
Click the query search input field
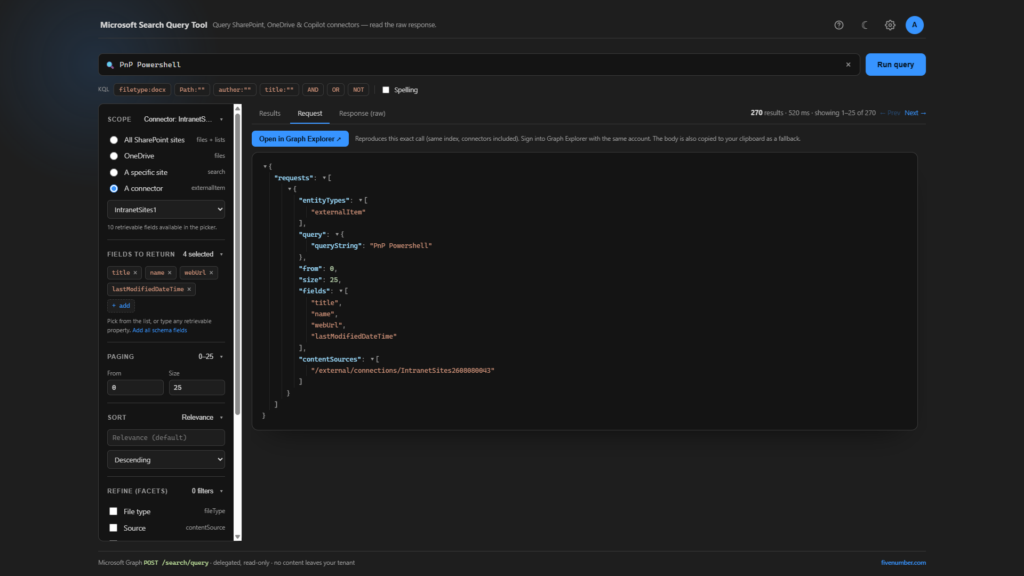pos(479,65)
